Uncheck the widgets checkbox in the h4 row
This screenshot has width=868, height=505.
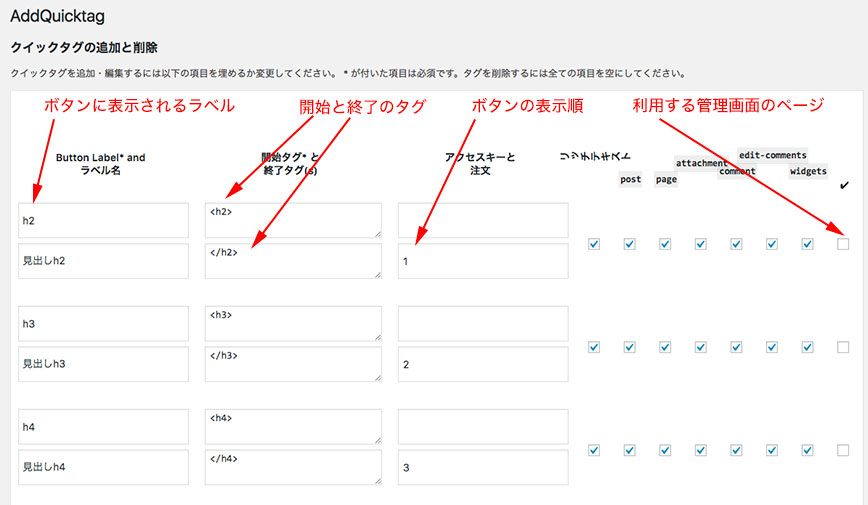click(x=808, y=450)
